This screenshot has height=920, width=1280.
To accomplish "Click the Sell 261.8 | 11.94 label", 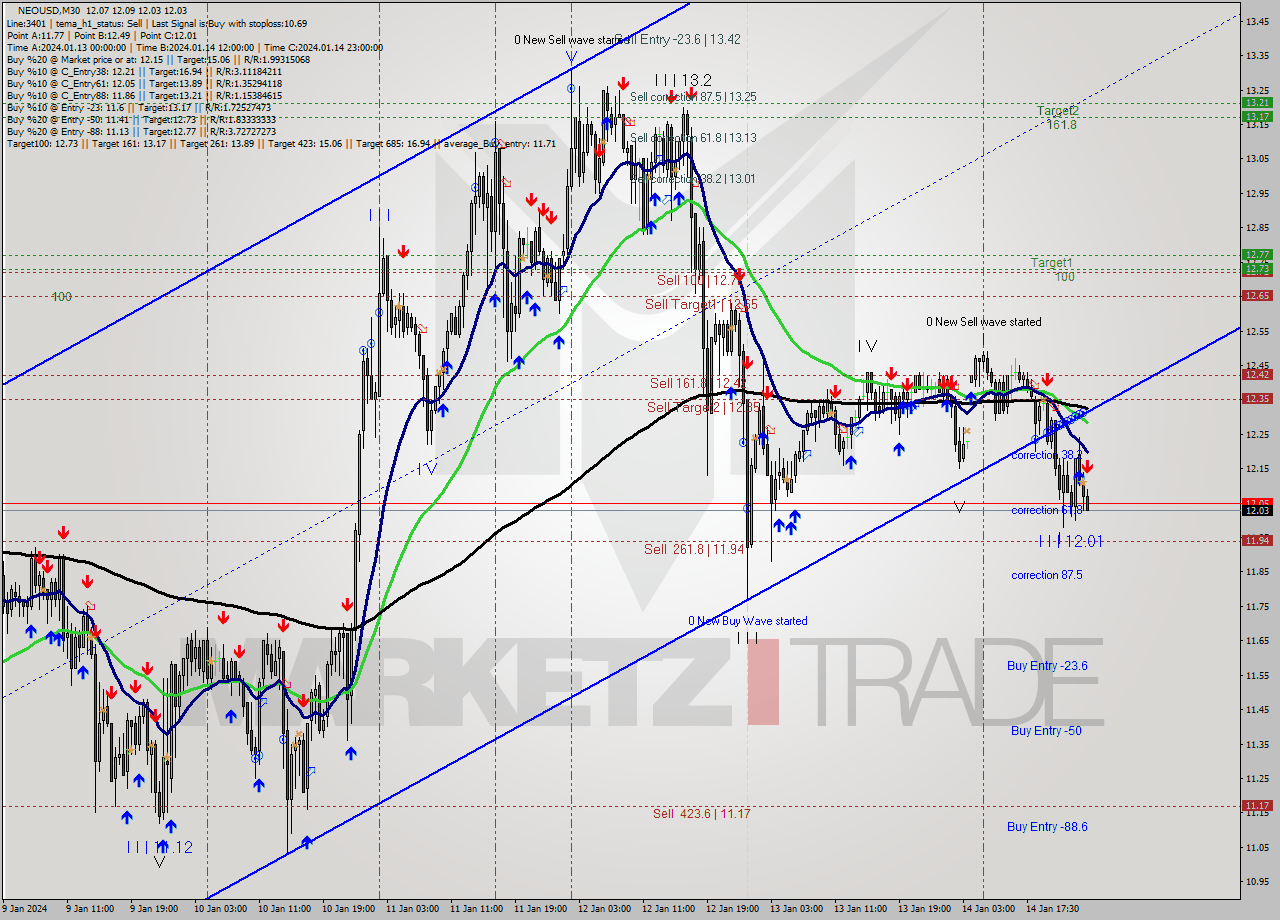I will pos(694,549).
